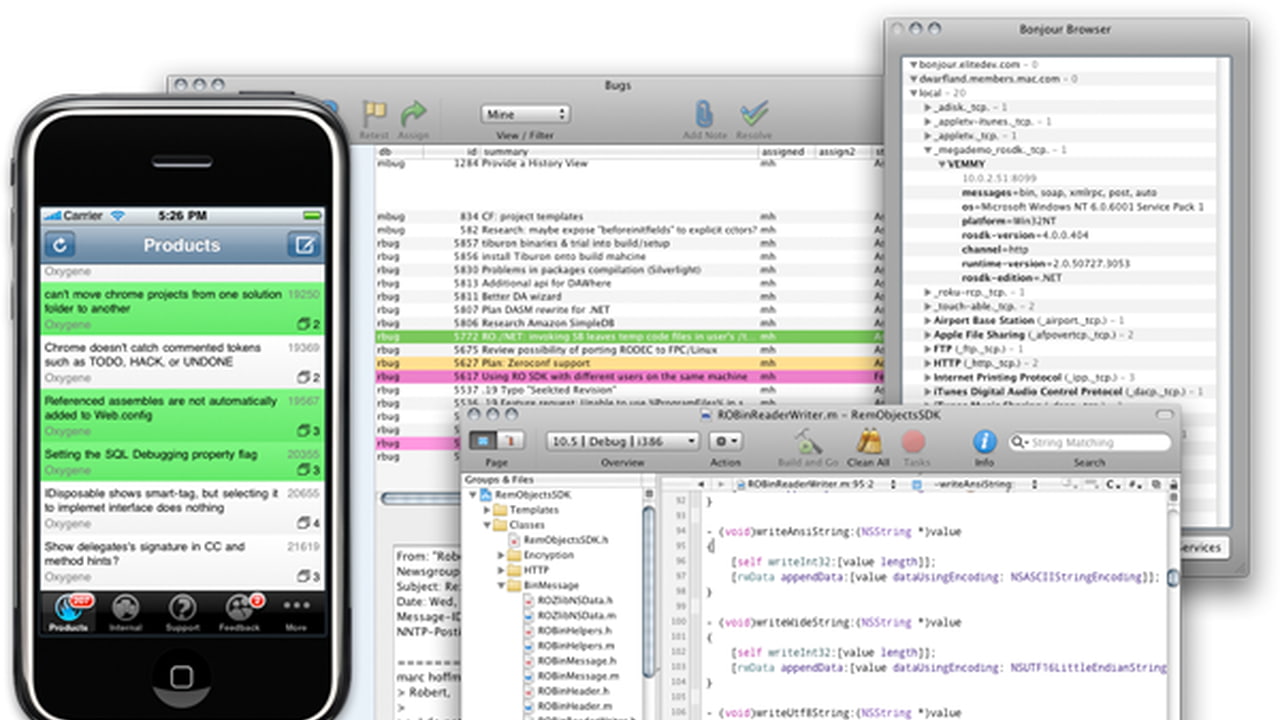Open issue 19567 about referenced assemblies

[182, 415]
